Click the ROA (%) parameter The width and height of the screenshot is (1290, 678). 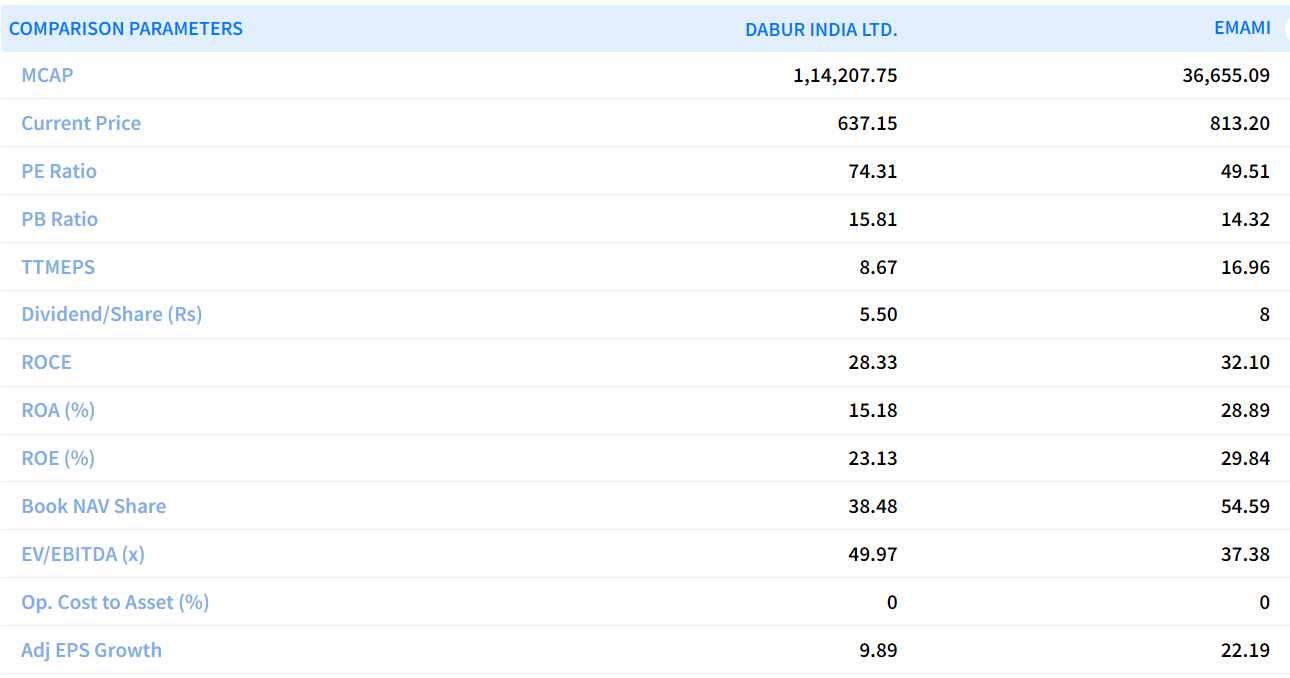[x=58, y=410]
